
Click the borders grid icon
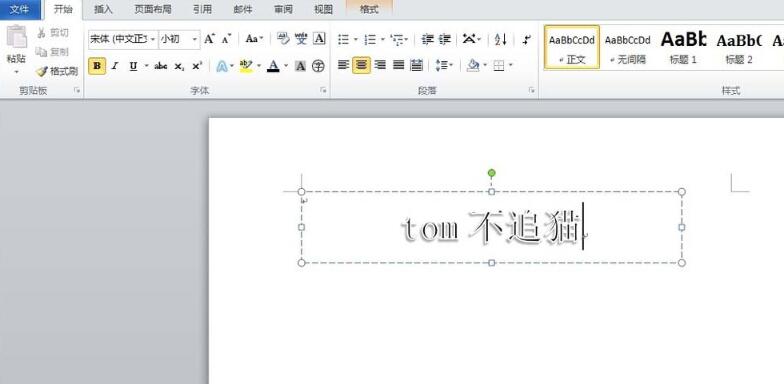click(498, 66)
